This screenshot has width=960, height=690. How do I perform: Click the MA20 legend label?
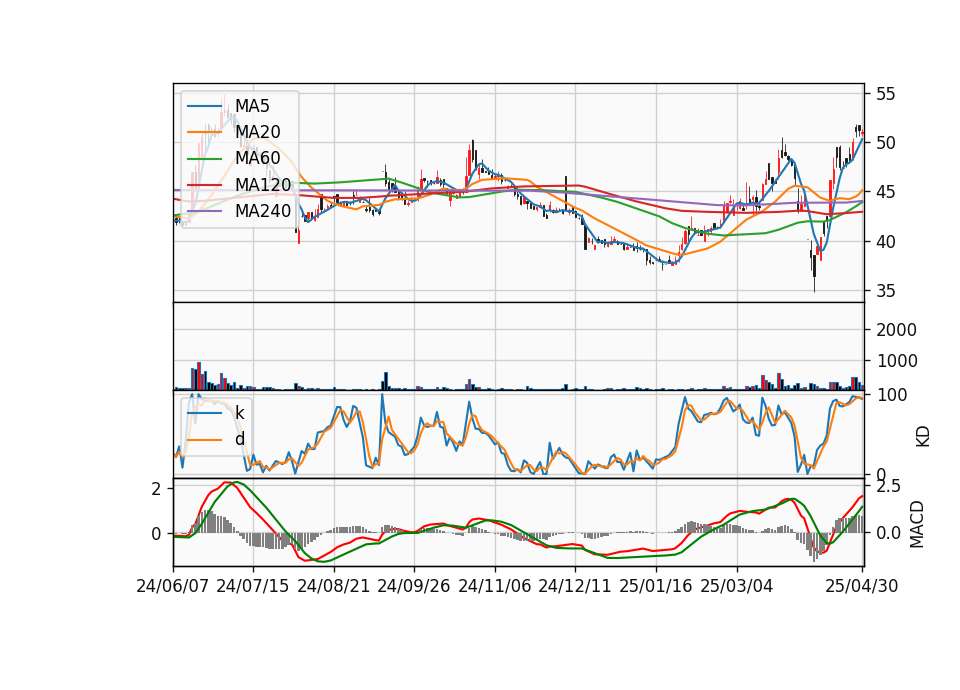point(258,132)
